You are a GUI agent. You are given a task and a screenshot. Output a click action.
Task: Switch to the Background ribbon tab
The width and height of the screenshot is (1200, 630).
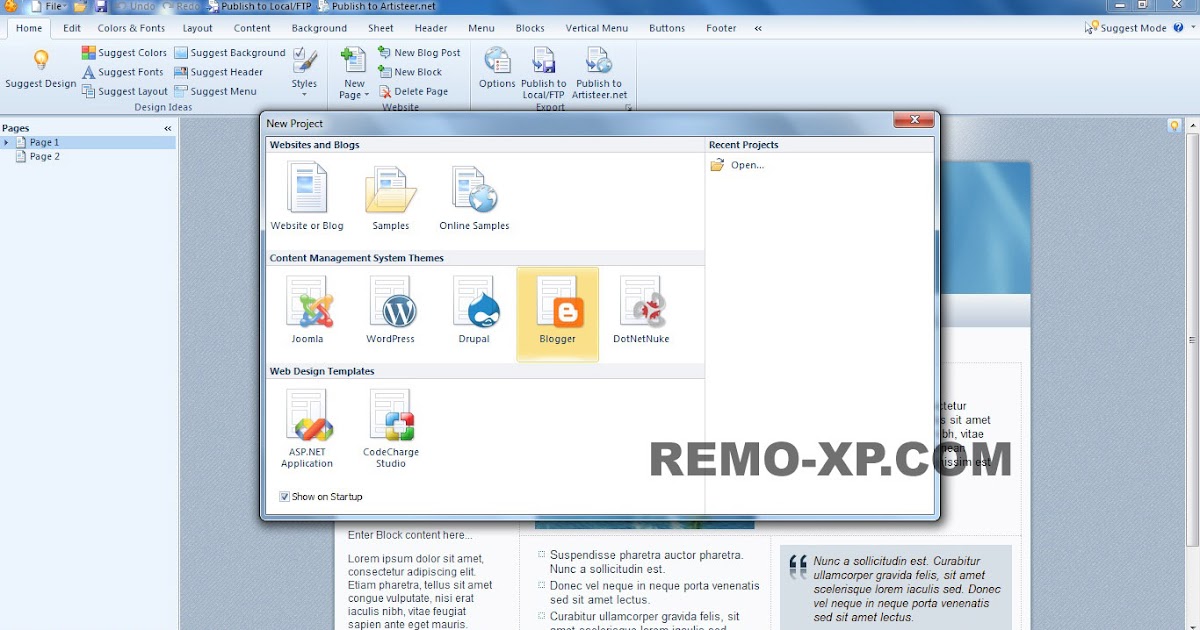[319, 28]
